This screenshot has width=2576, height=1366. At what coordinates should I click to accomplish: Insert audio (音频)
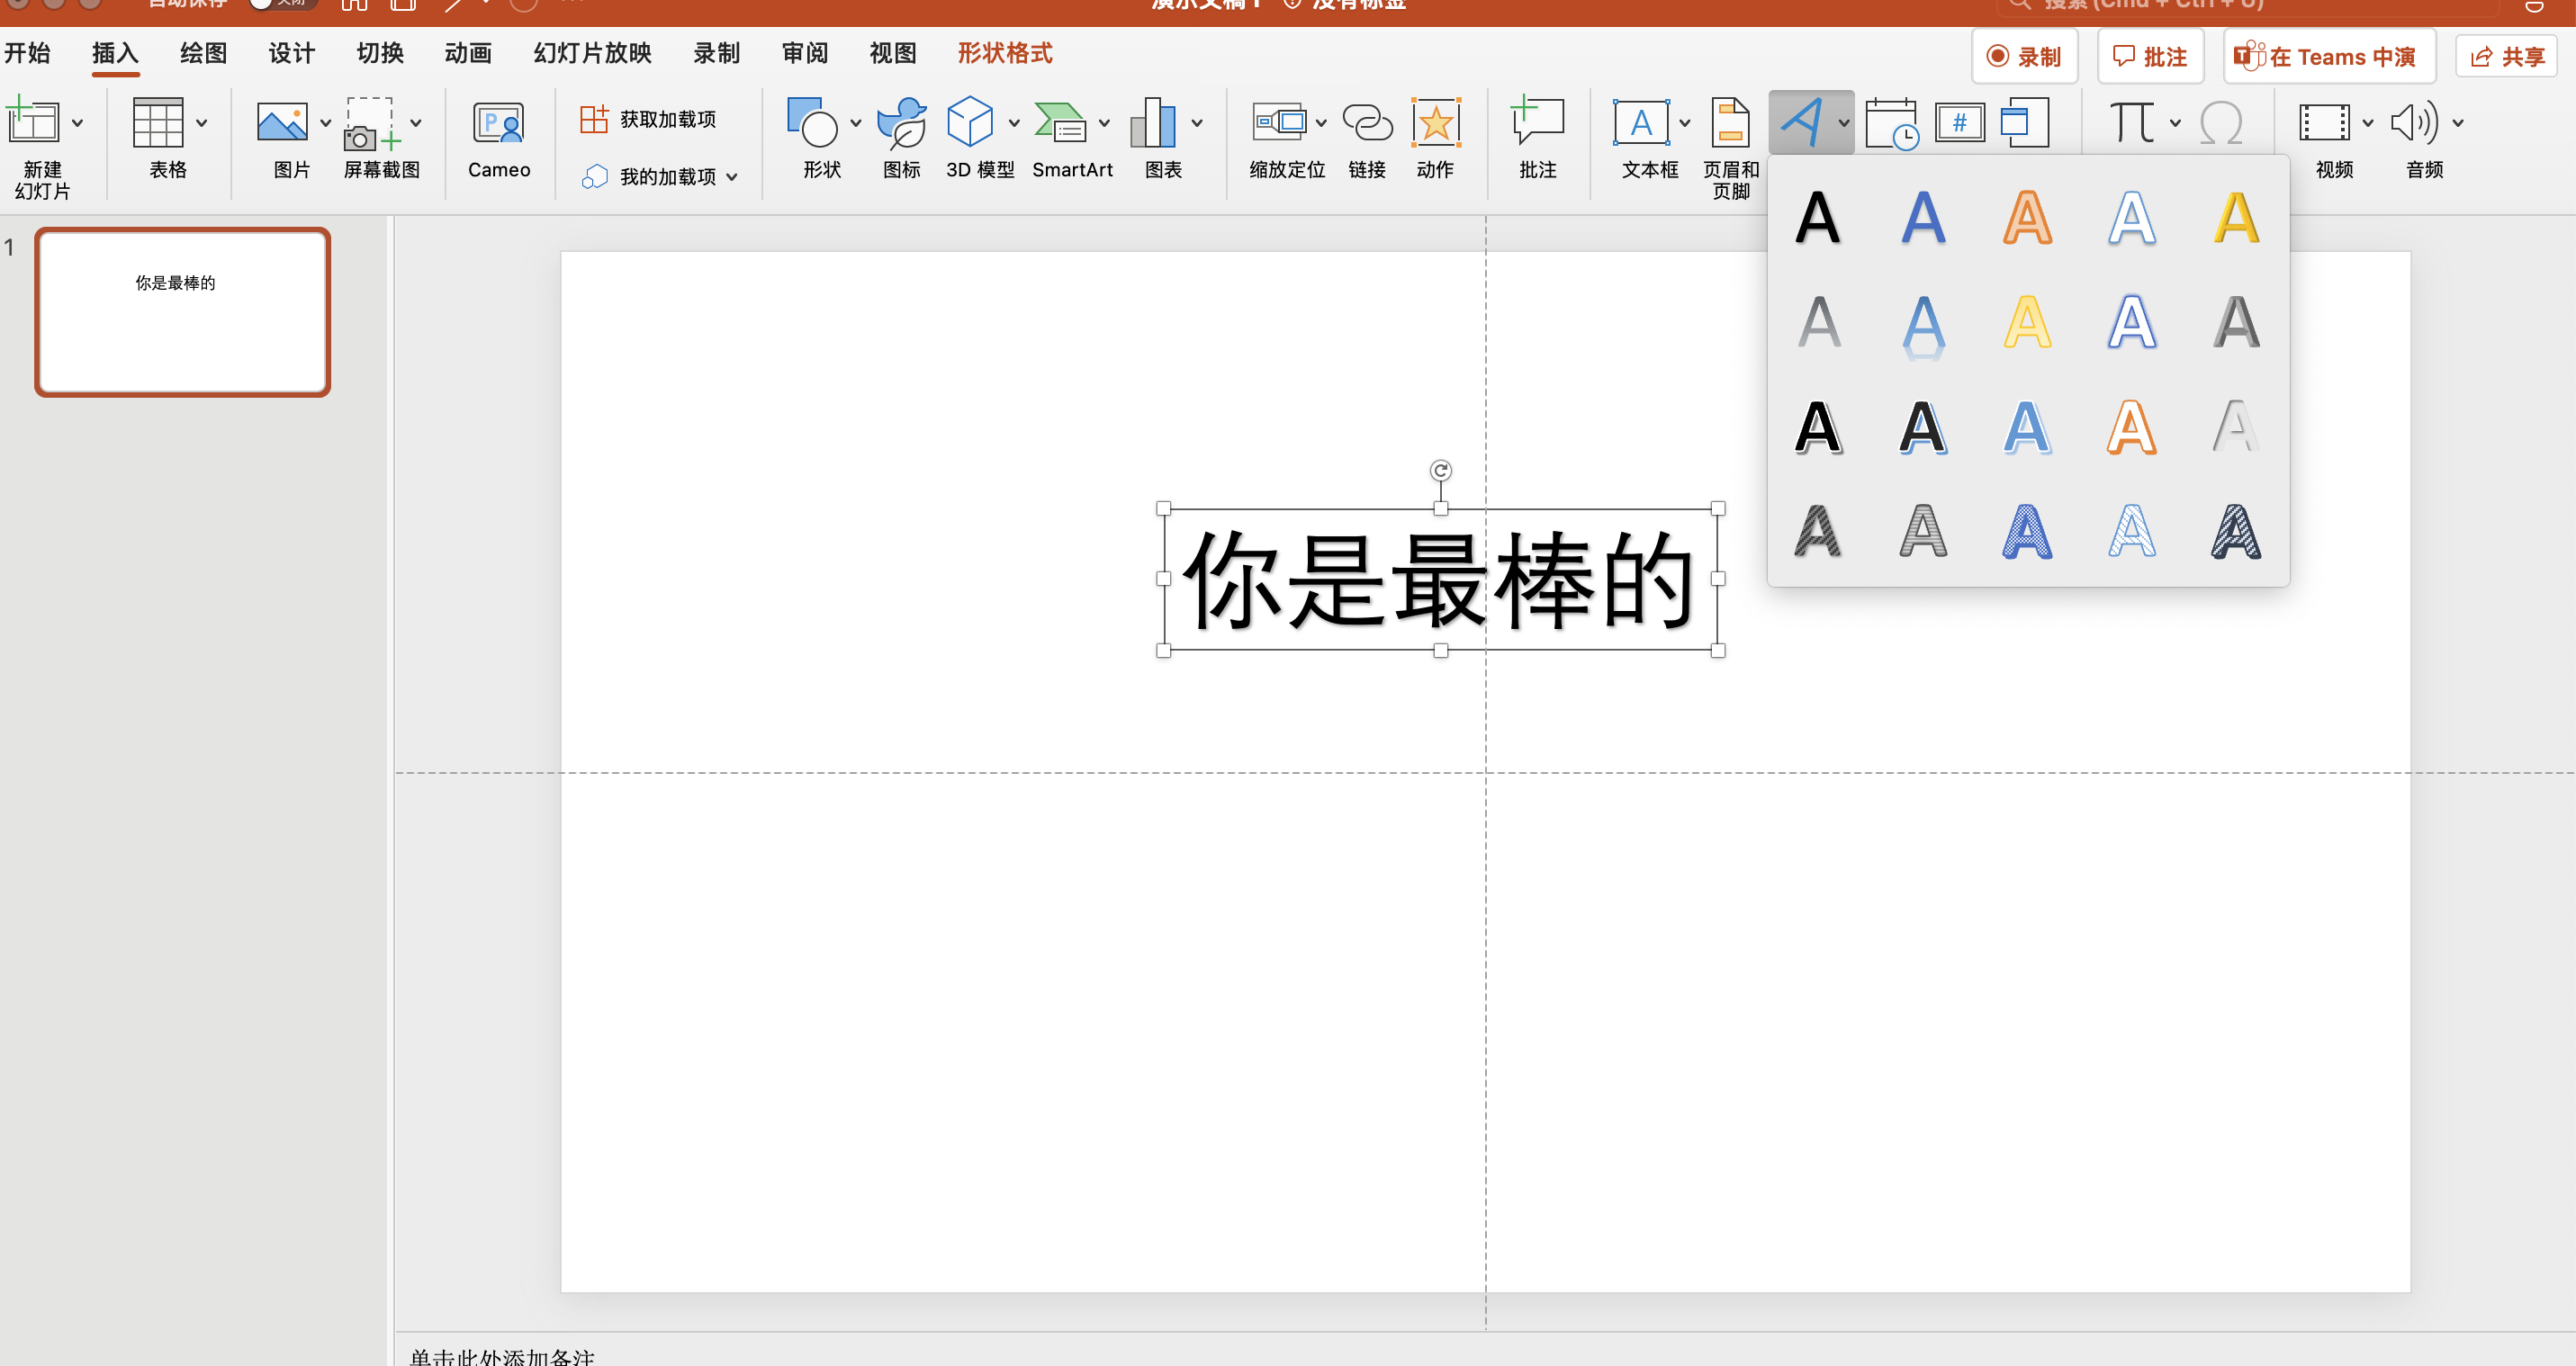(x=2414, y=122)
